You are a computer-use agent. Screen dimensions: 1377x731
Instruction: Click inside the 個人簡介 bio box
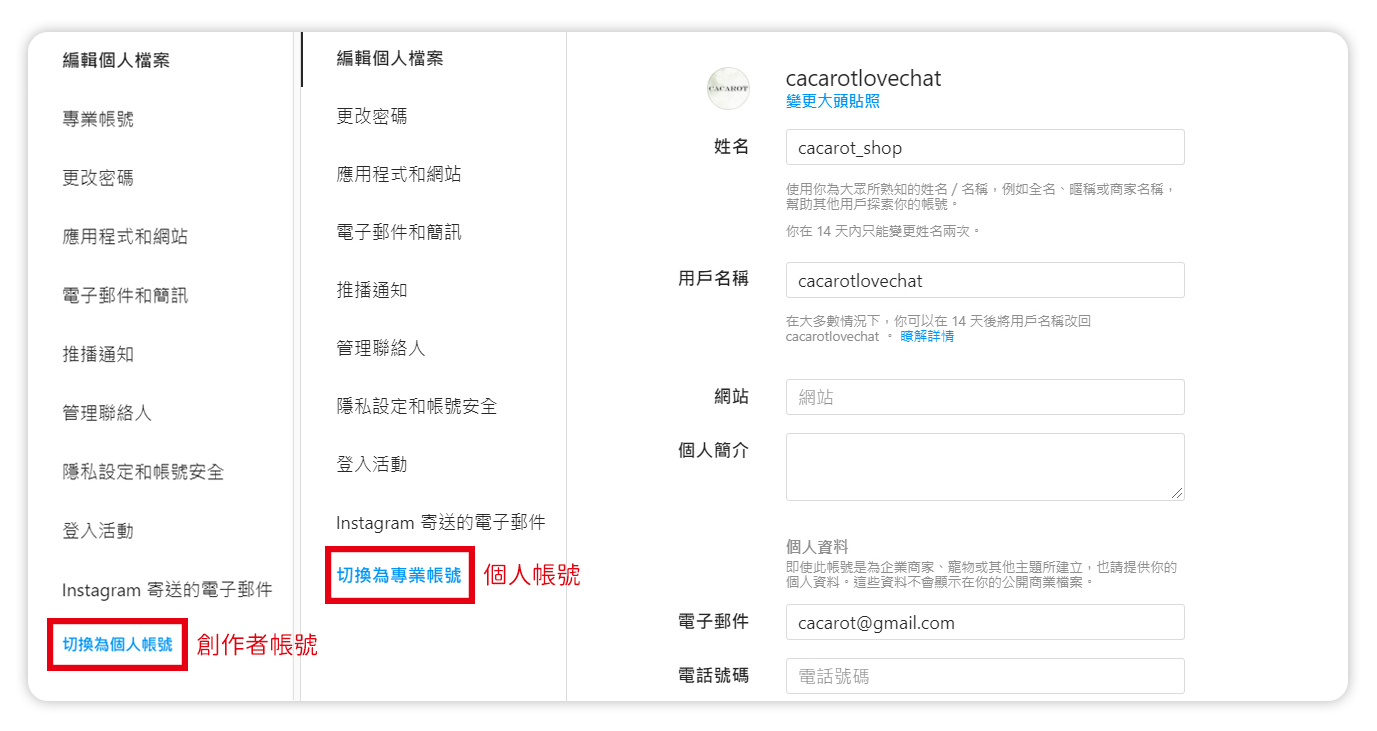pos(985,465)
